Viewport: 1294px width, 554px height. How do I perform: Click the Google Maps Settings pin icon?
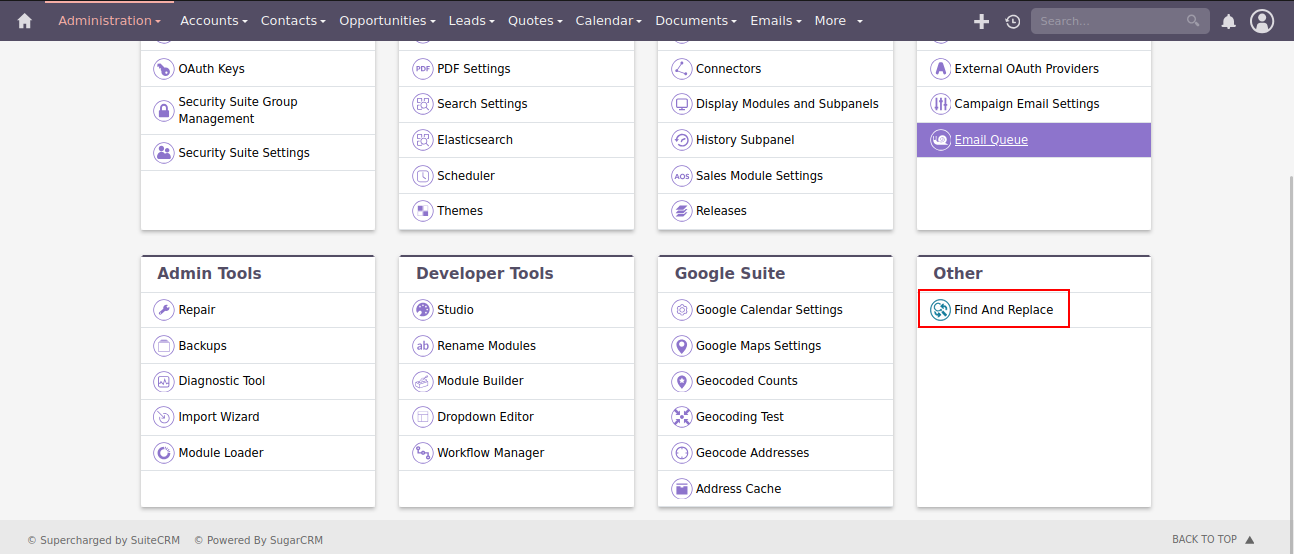[x=681, y=346]
